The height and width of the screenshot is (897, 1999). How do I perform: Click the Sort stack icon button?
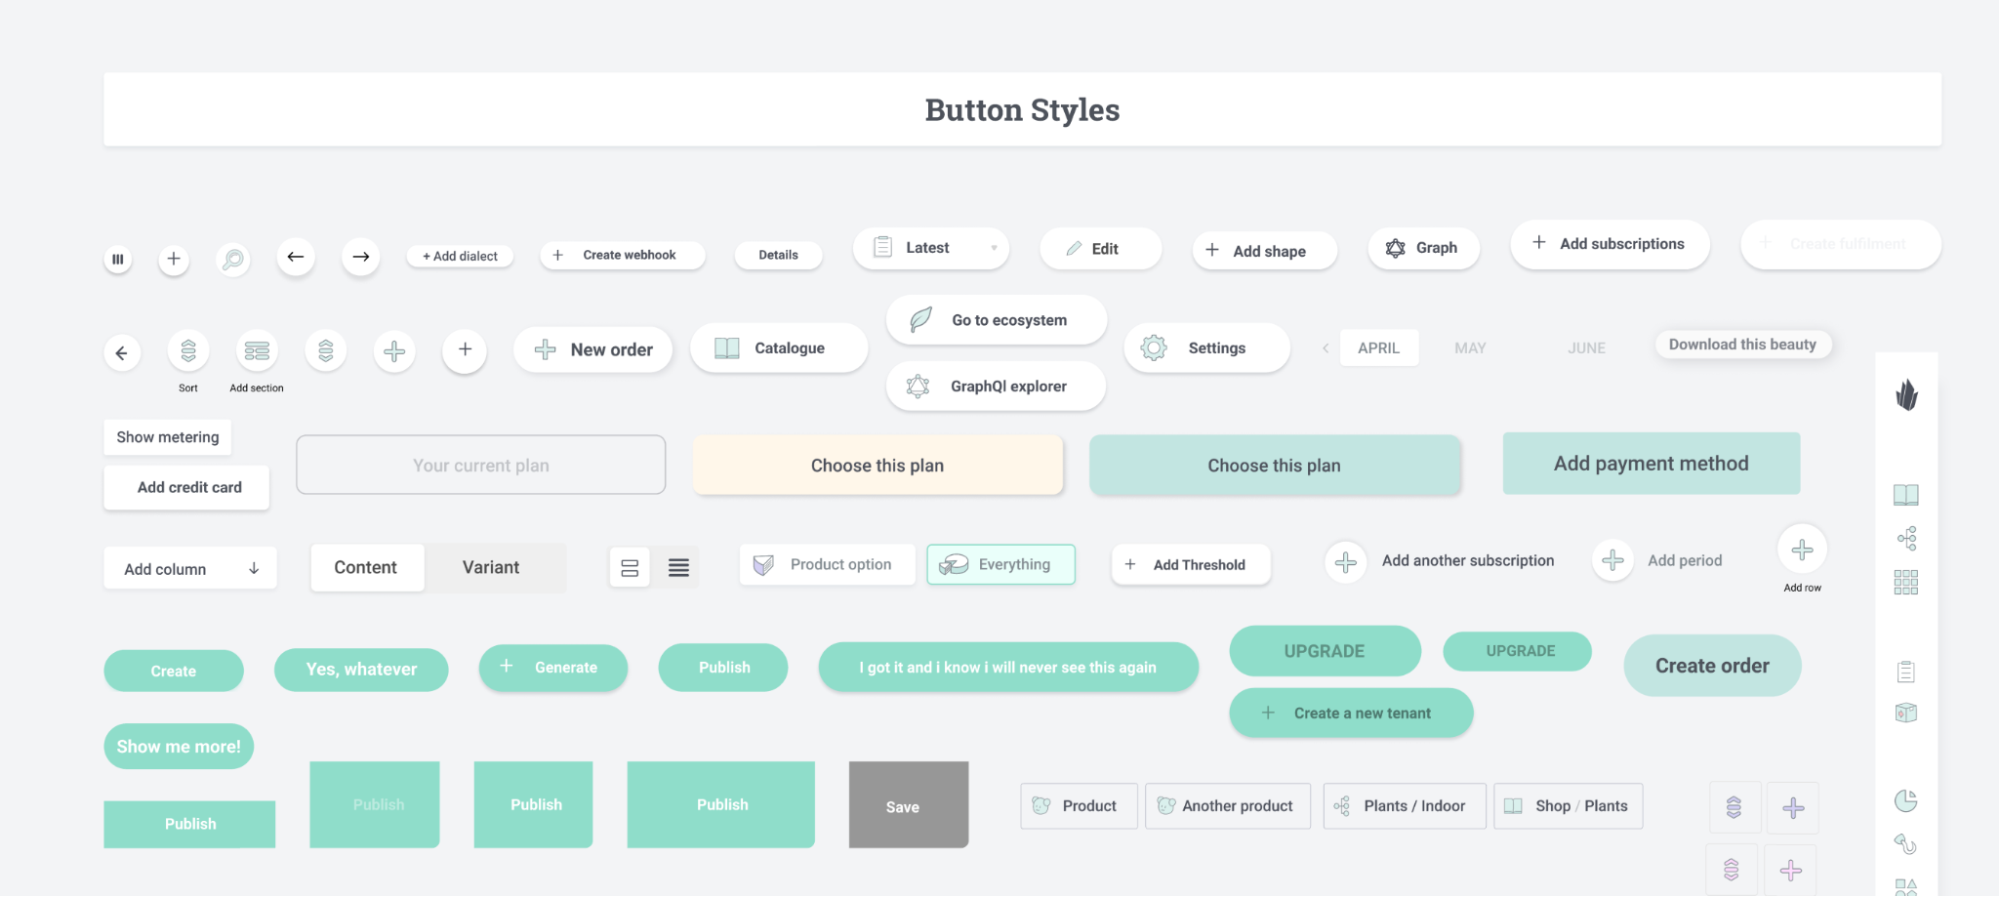tap(188, 350)
